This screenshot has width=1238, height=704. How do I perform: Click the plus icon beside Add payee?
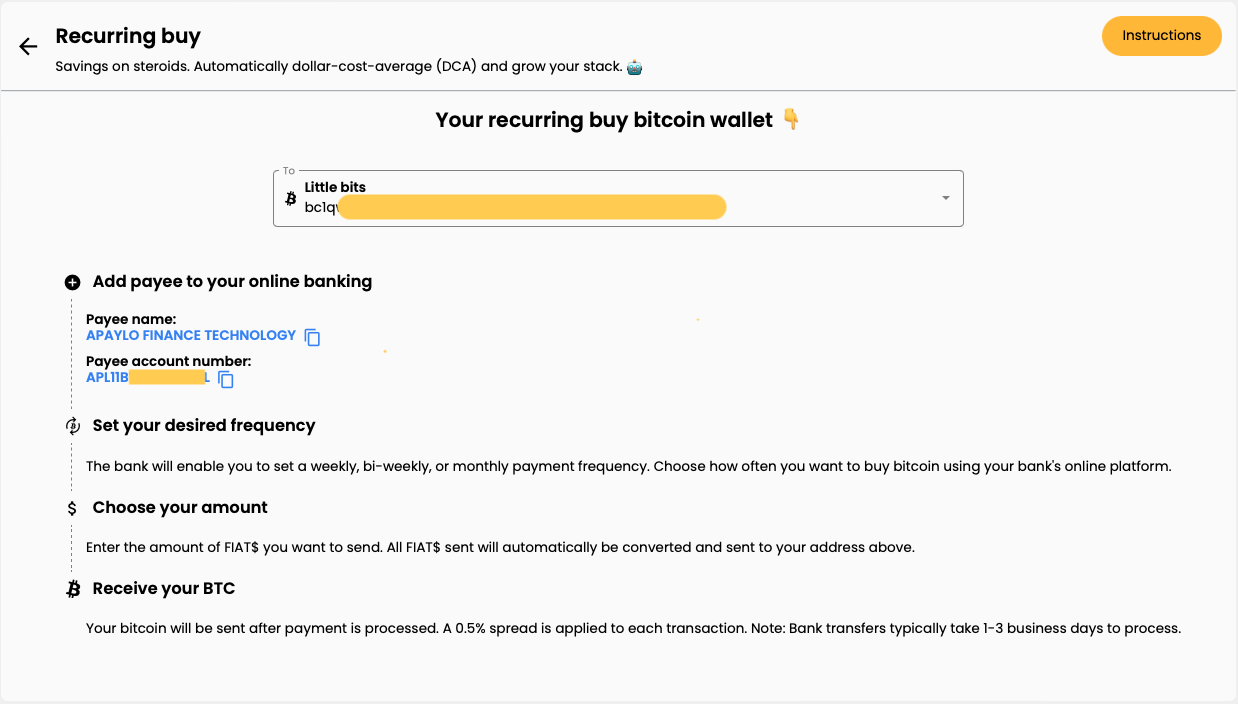point(72,283)
